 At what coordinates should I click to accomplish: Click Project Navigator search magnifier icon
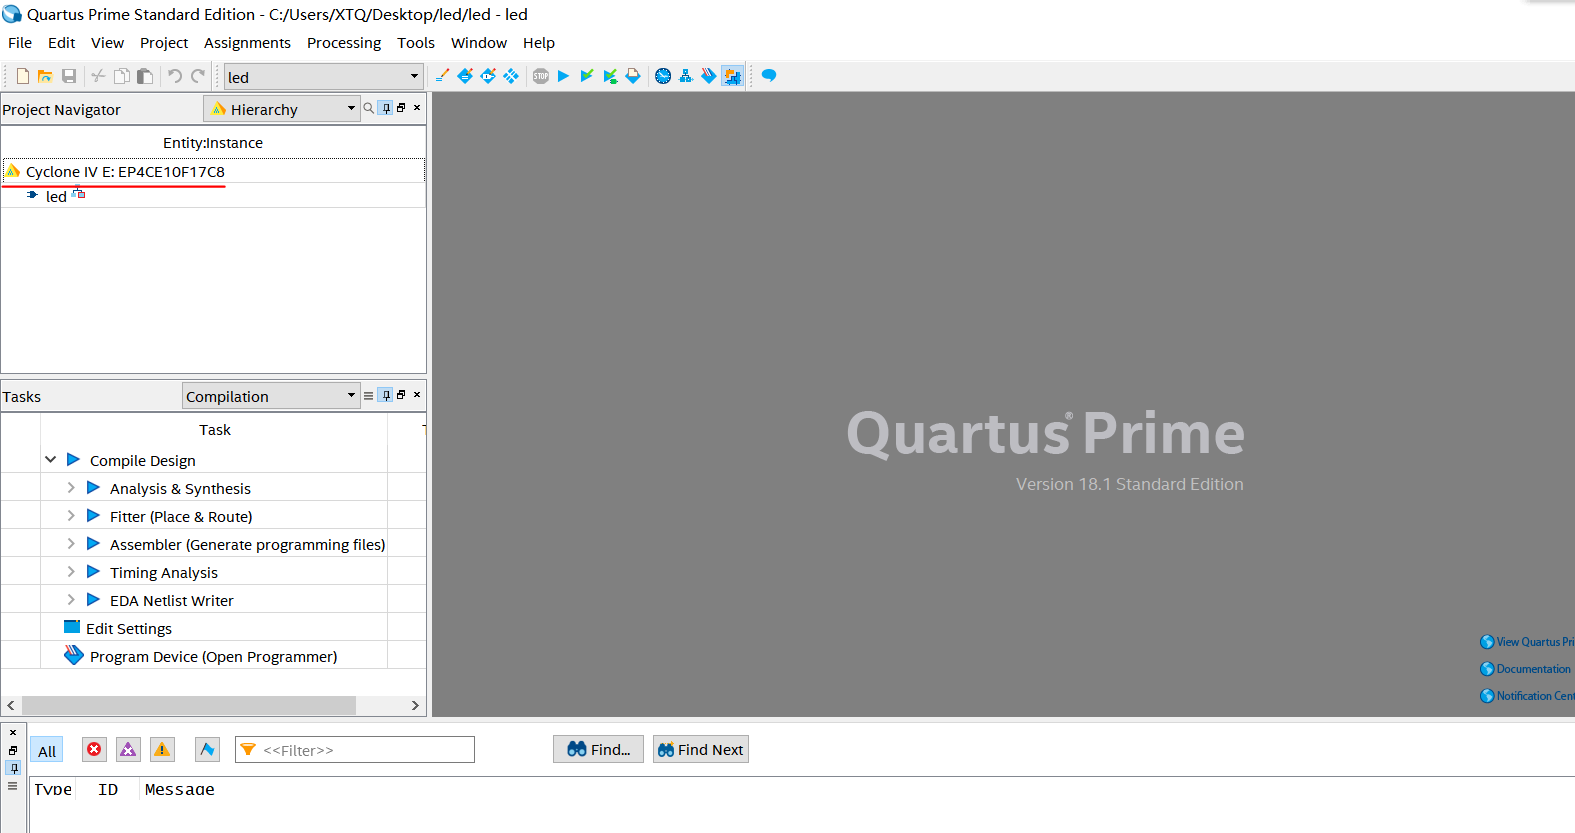coord(369,108)
